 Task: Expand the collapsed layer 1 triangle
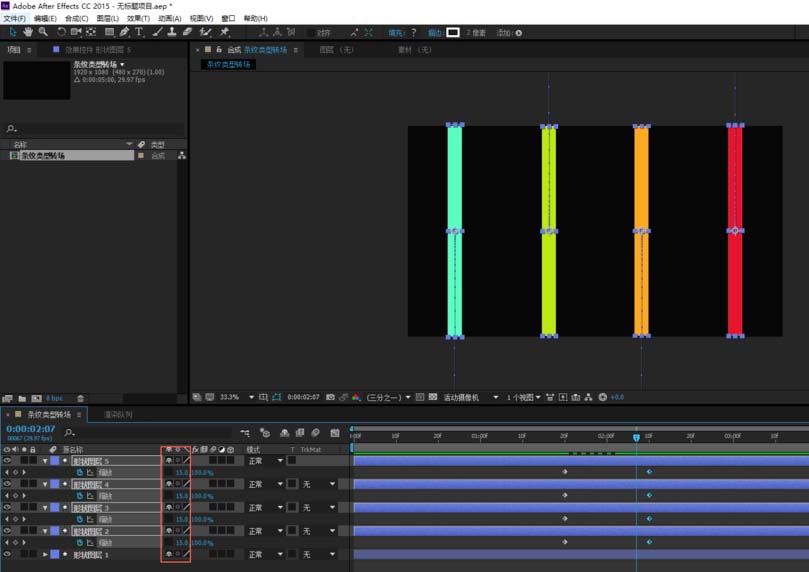pos(45,554)
